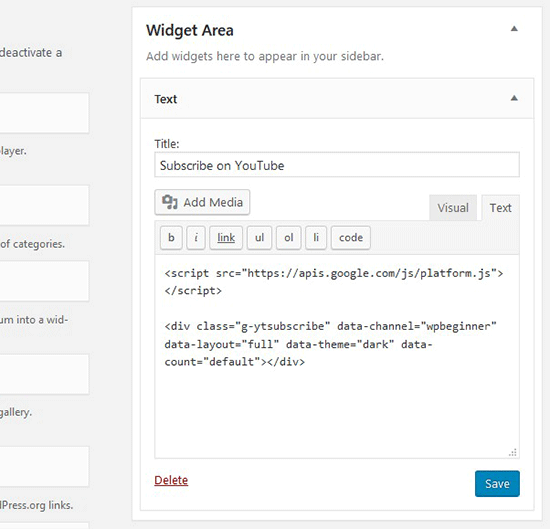Click the div g-ytsubscribe code line

330,326
